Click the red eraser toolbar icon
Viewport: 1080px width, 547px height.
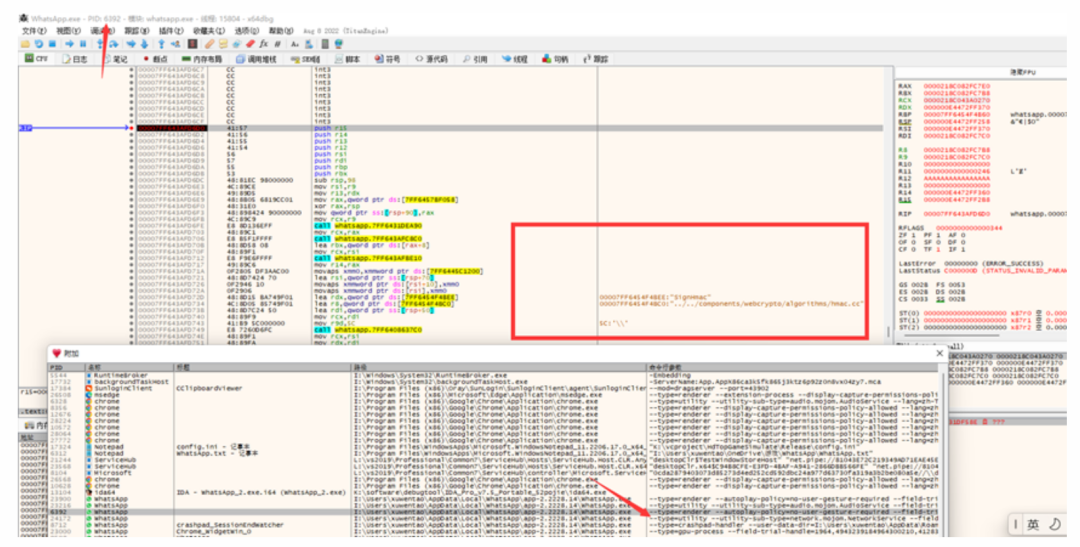(250, 44)
